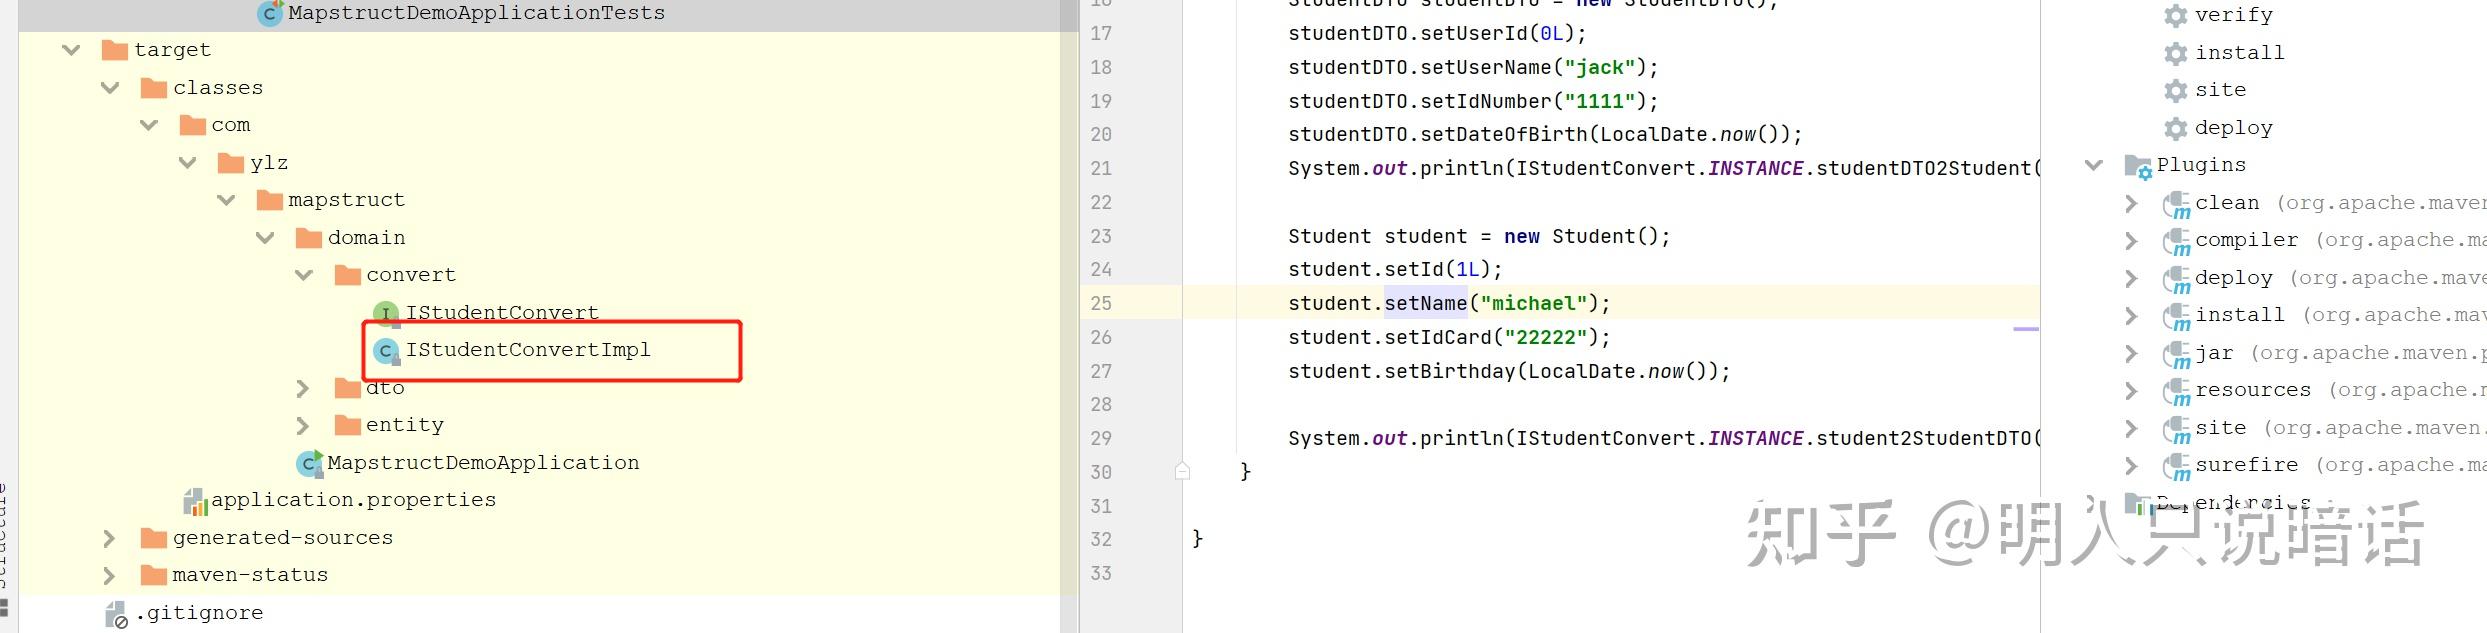
Task: Expand the deploy plugin node
Action: (x=2131, y=279)
